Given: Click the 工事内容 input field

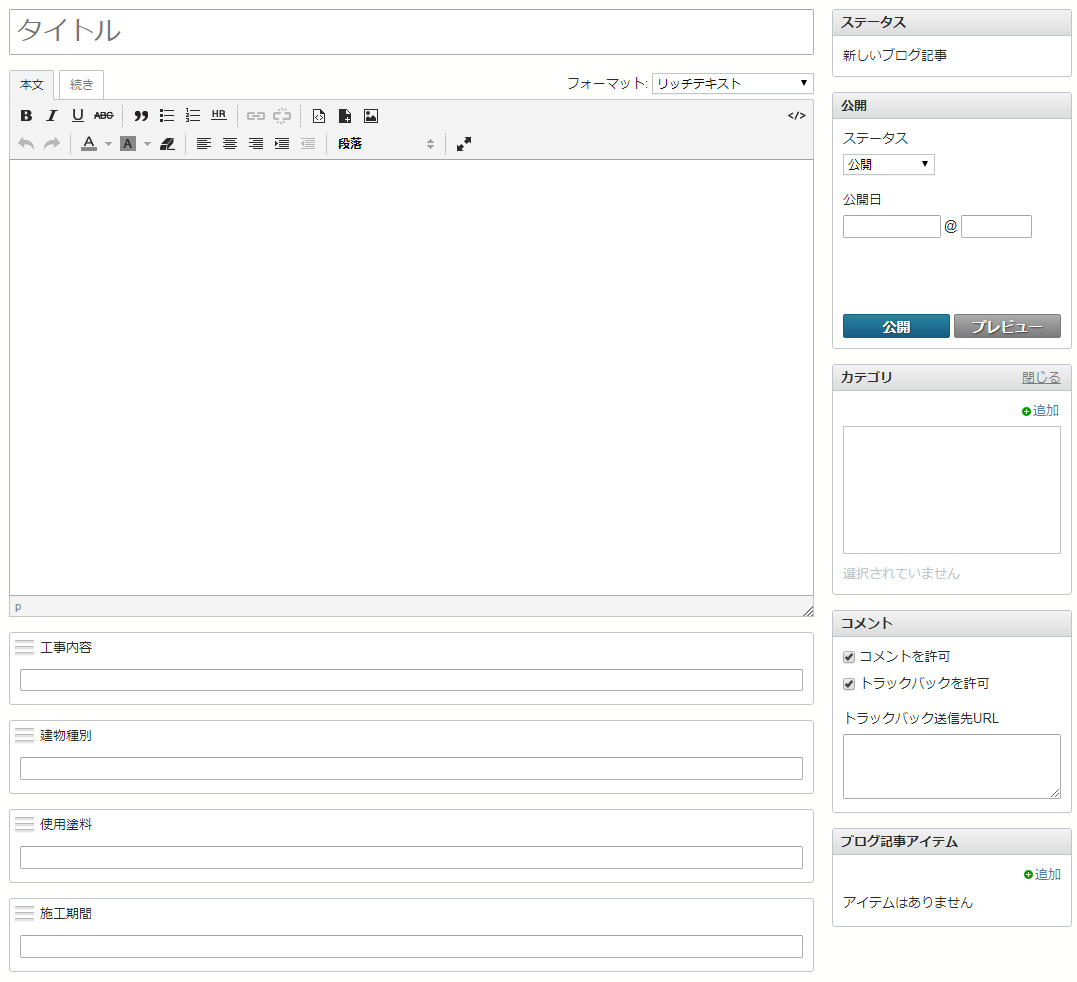Looking at the screenshot, I should click(x=411, y=680).
